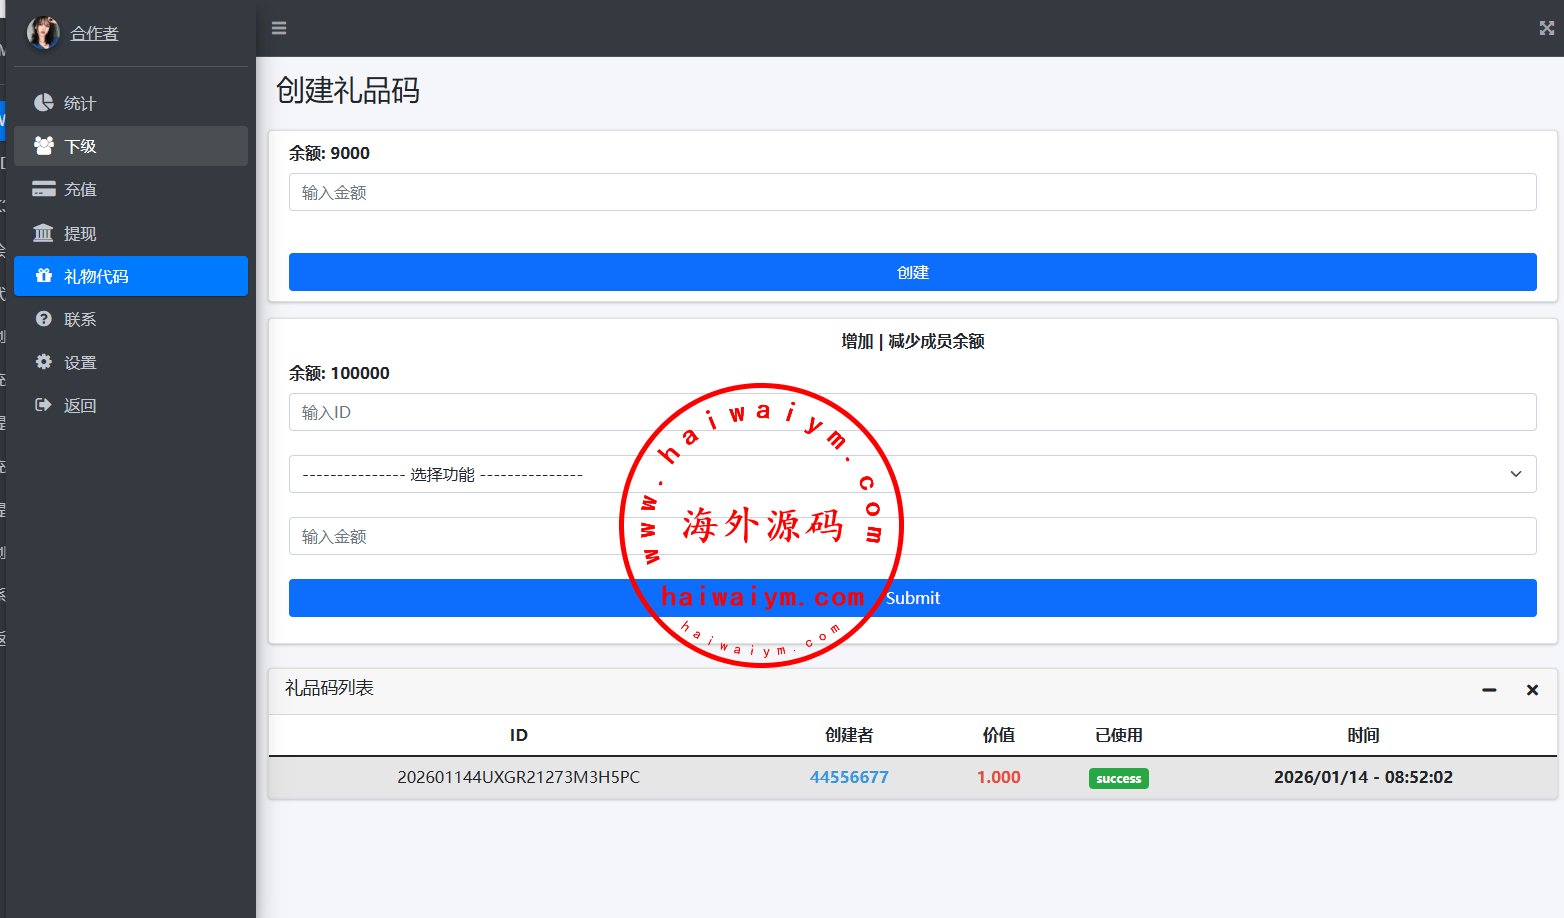
Task: Open creator link 44556677
Action: 849,777
